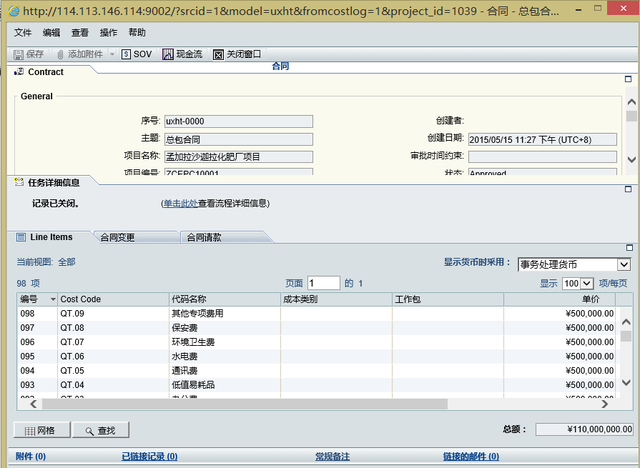Click the 成本类别 column header

[x=336, y=299]
